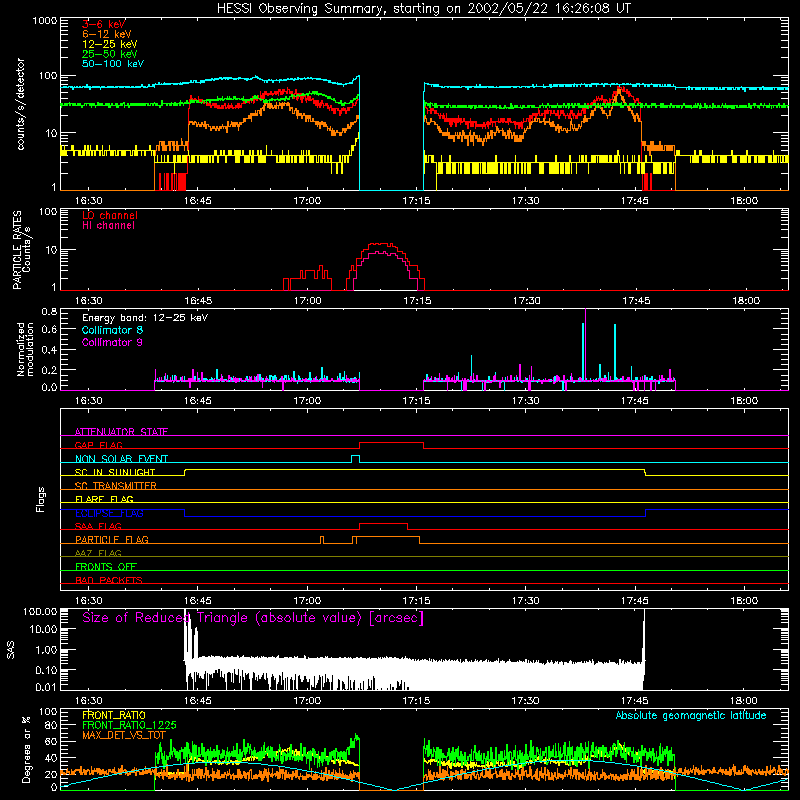Click the NON SOLAR EVENT flag label
800x800 pixels.
click(121, 459)
